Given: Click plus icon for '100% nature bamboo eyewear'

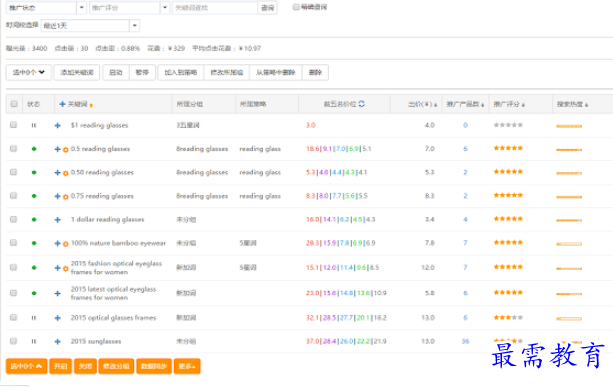Looking at the screenshot, I should 57,243.
